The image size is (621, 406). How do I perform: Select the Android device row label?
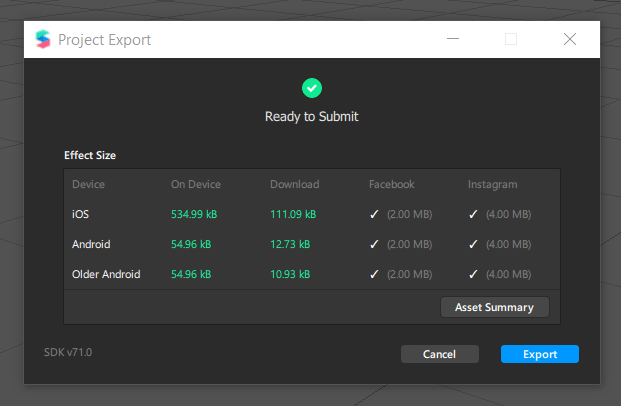point(91,244)
